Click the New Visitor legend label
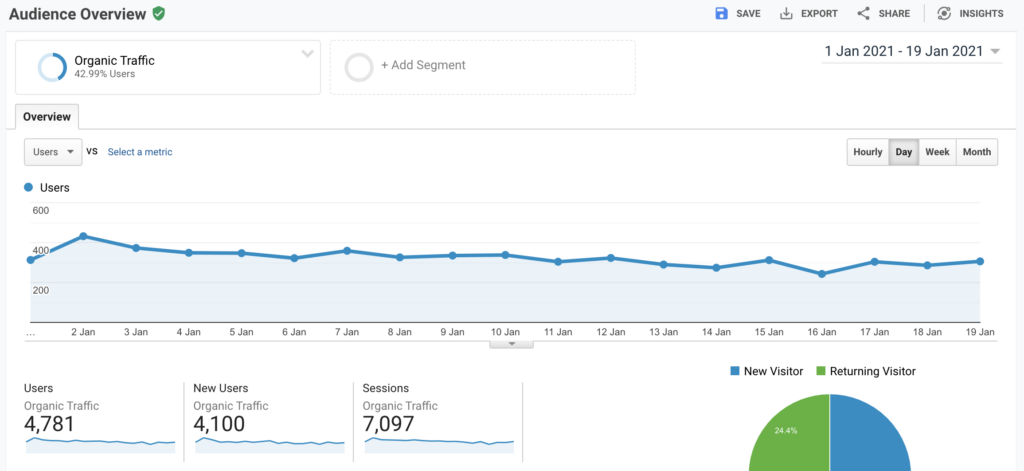 (x=773, y=371)
